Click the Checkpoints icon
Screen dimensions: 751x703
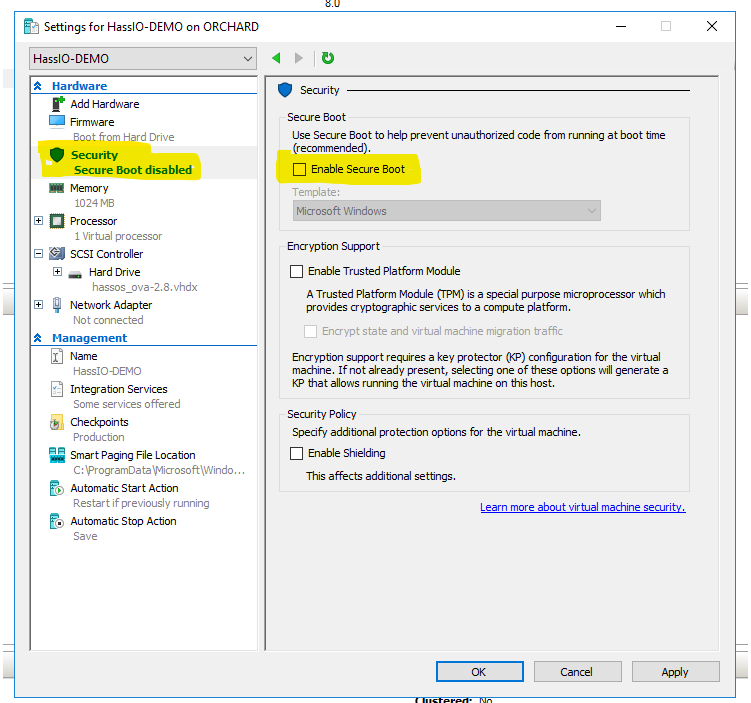[57, 422]
